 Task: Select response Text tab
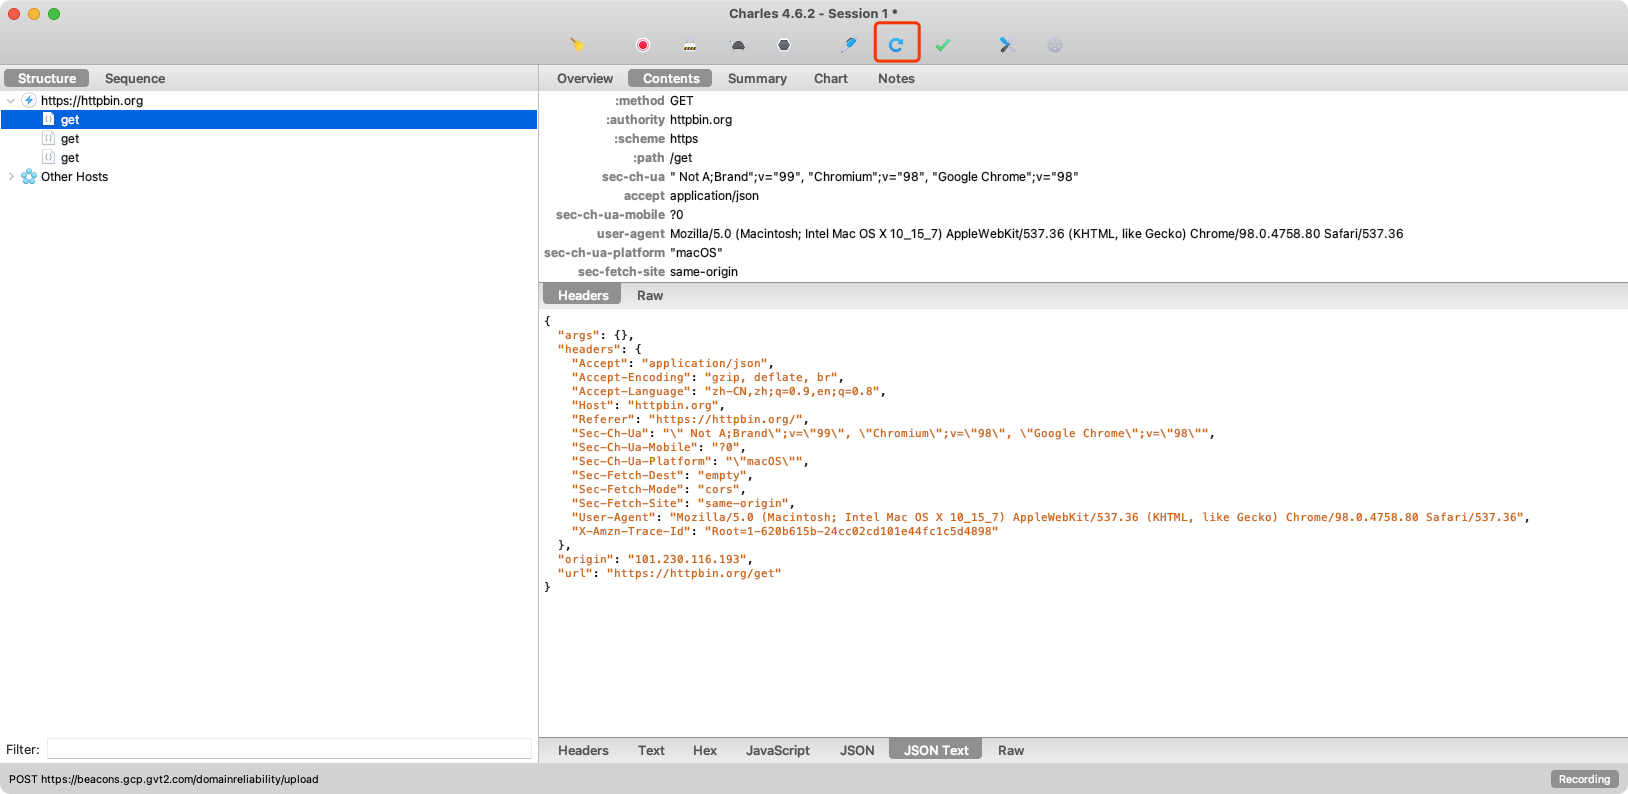pyautogui.click(x=651, y=750)
